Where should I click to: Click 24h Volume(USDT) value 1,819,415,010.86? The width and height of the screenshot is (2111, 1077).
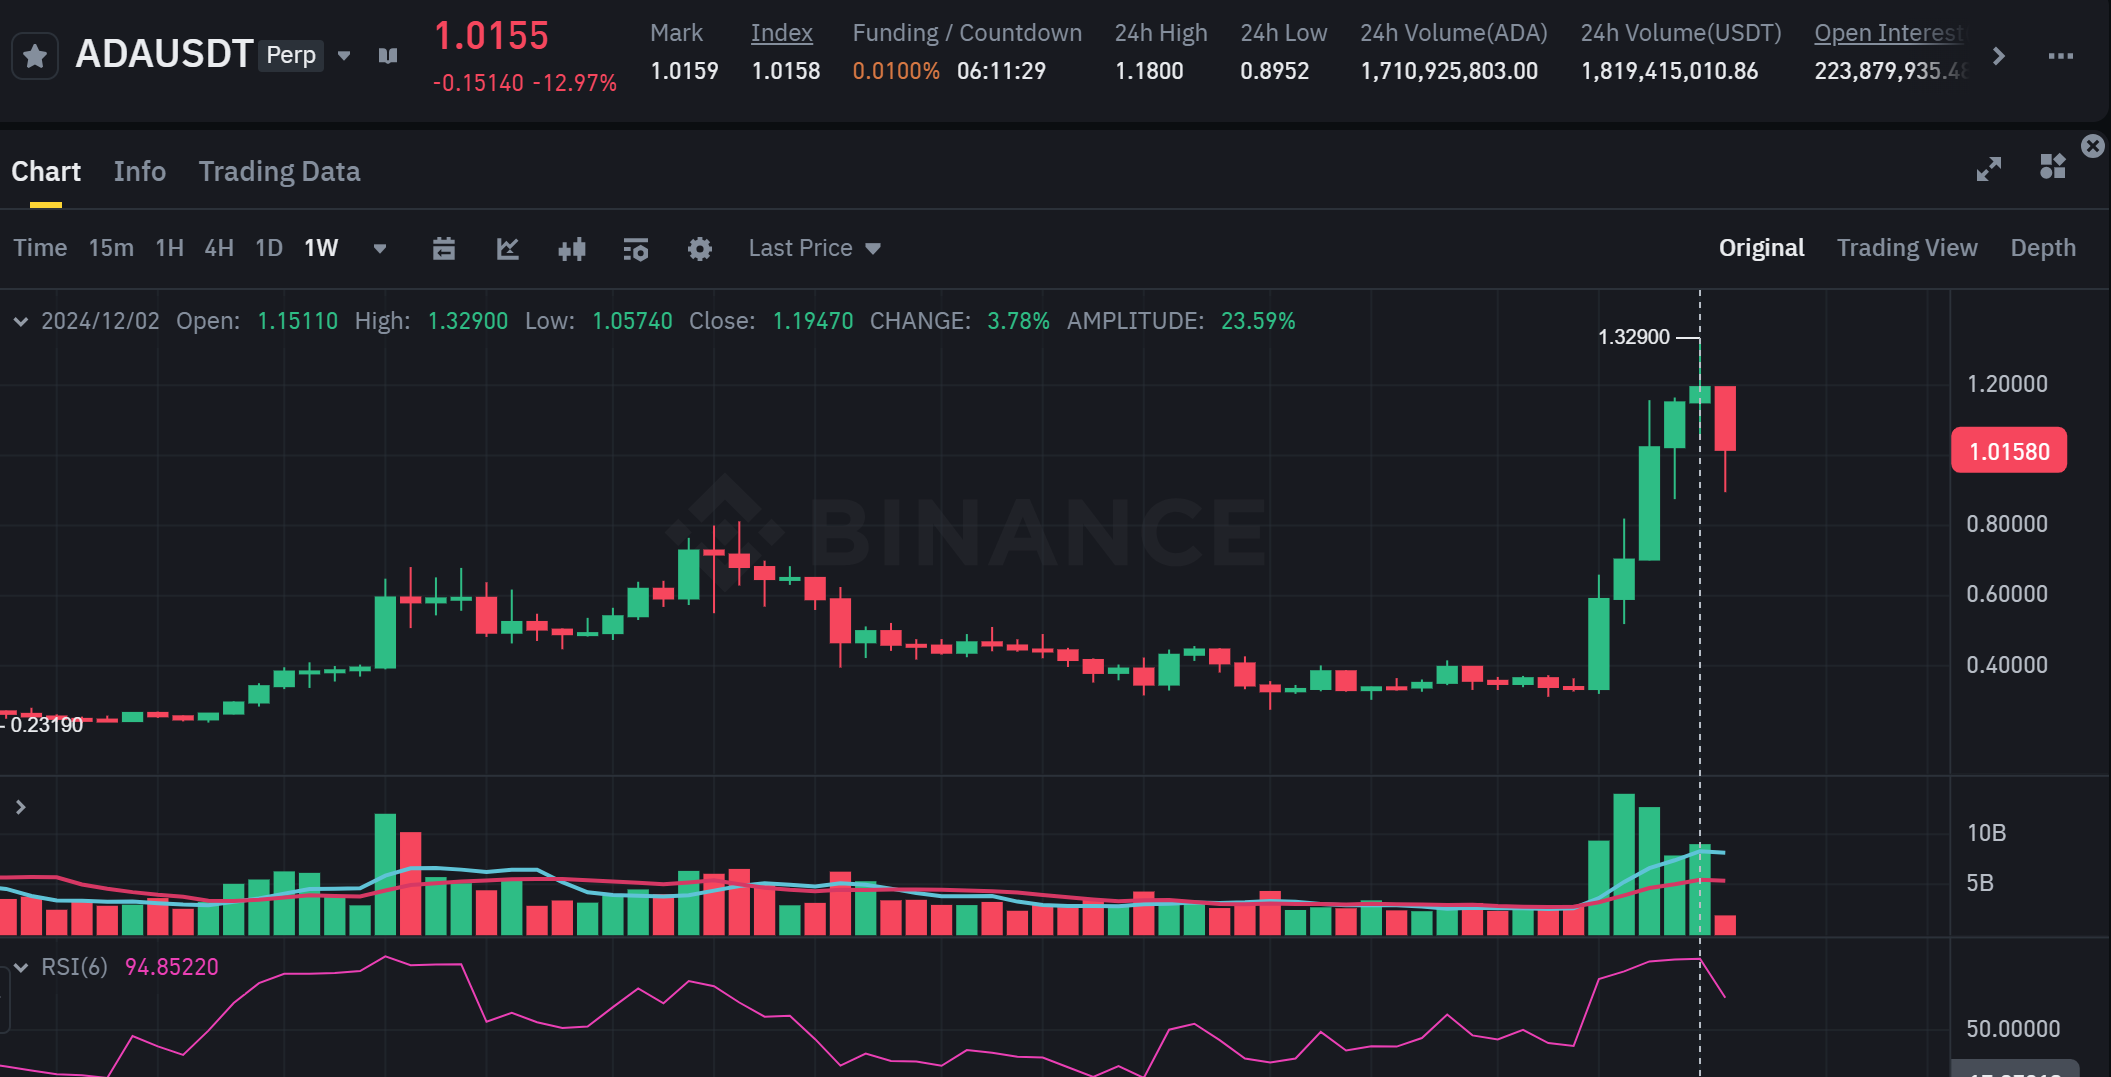(1669, 71)
